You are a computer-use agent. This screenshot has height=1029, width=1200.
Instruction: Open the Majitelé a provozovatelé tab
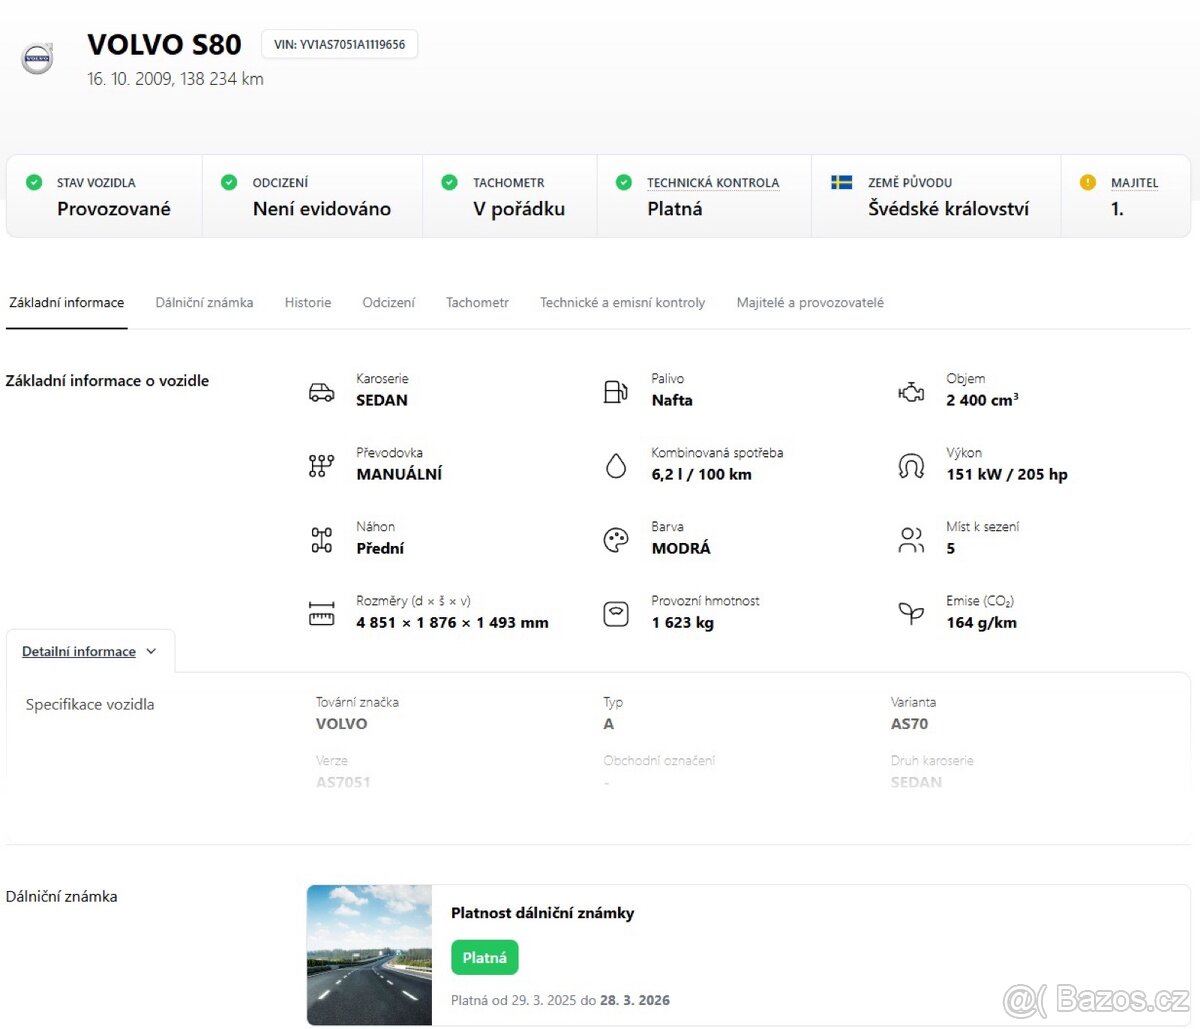[809, 302]
